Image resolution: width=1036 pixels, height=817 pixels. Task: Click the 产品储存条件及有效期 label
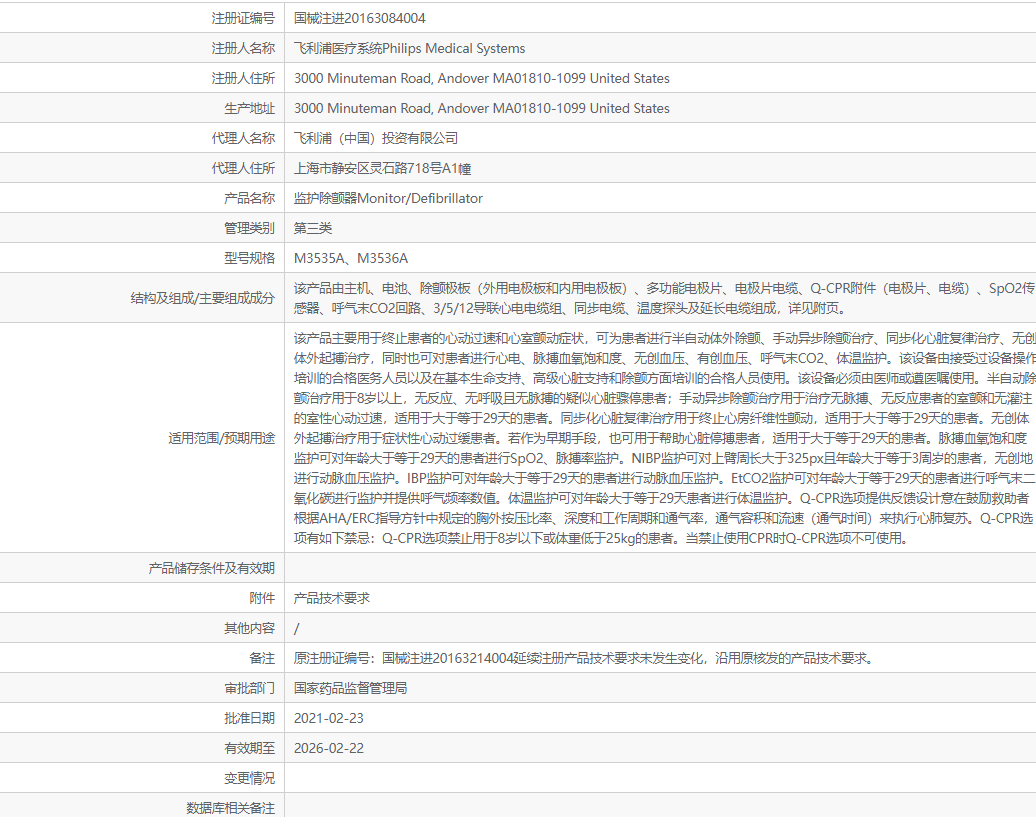click(x=211, y=568)
